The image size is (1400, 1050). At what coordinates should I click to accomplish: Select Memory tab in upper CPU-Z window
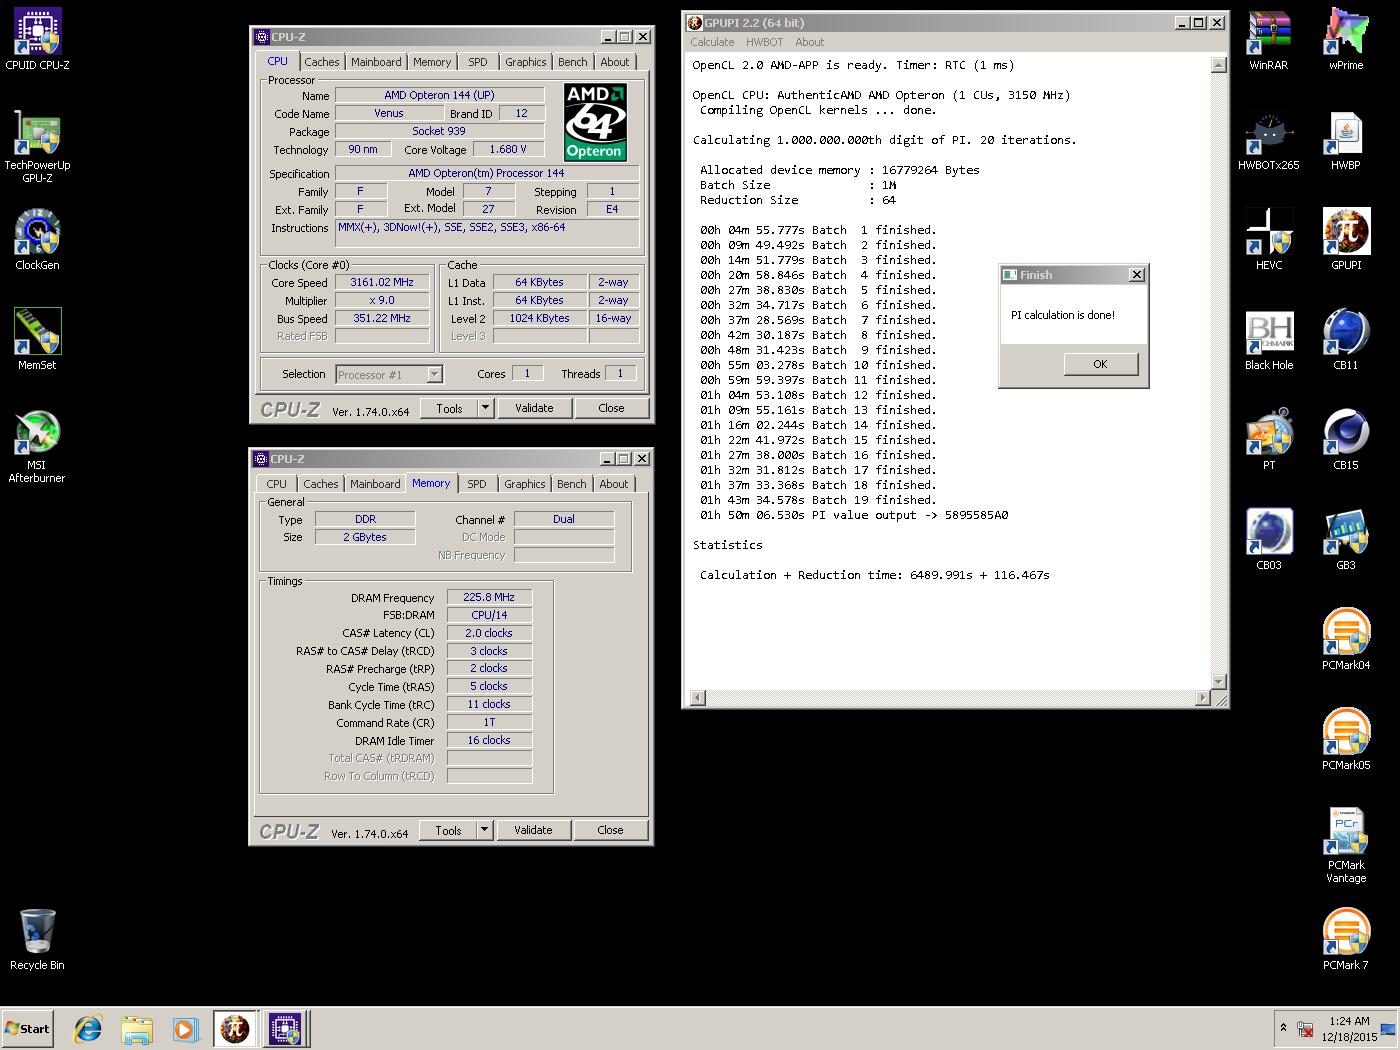pos(432,62)
